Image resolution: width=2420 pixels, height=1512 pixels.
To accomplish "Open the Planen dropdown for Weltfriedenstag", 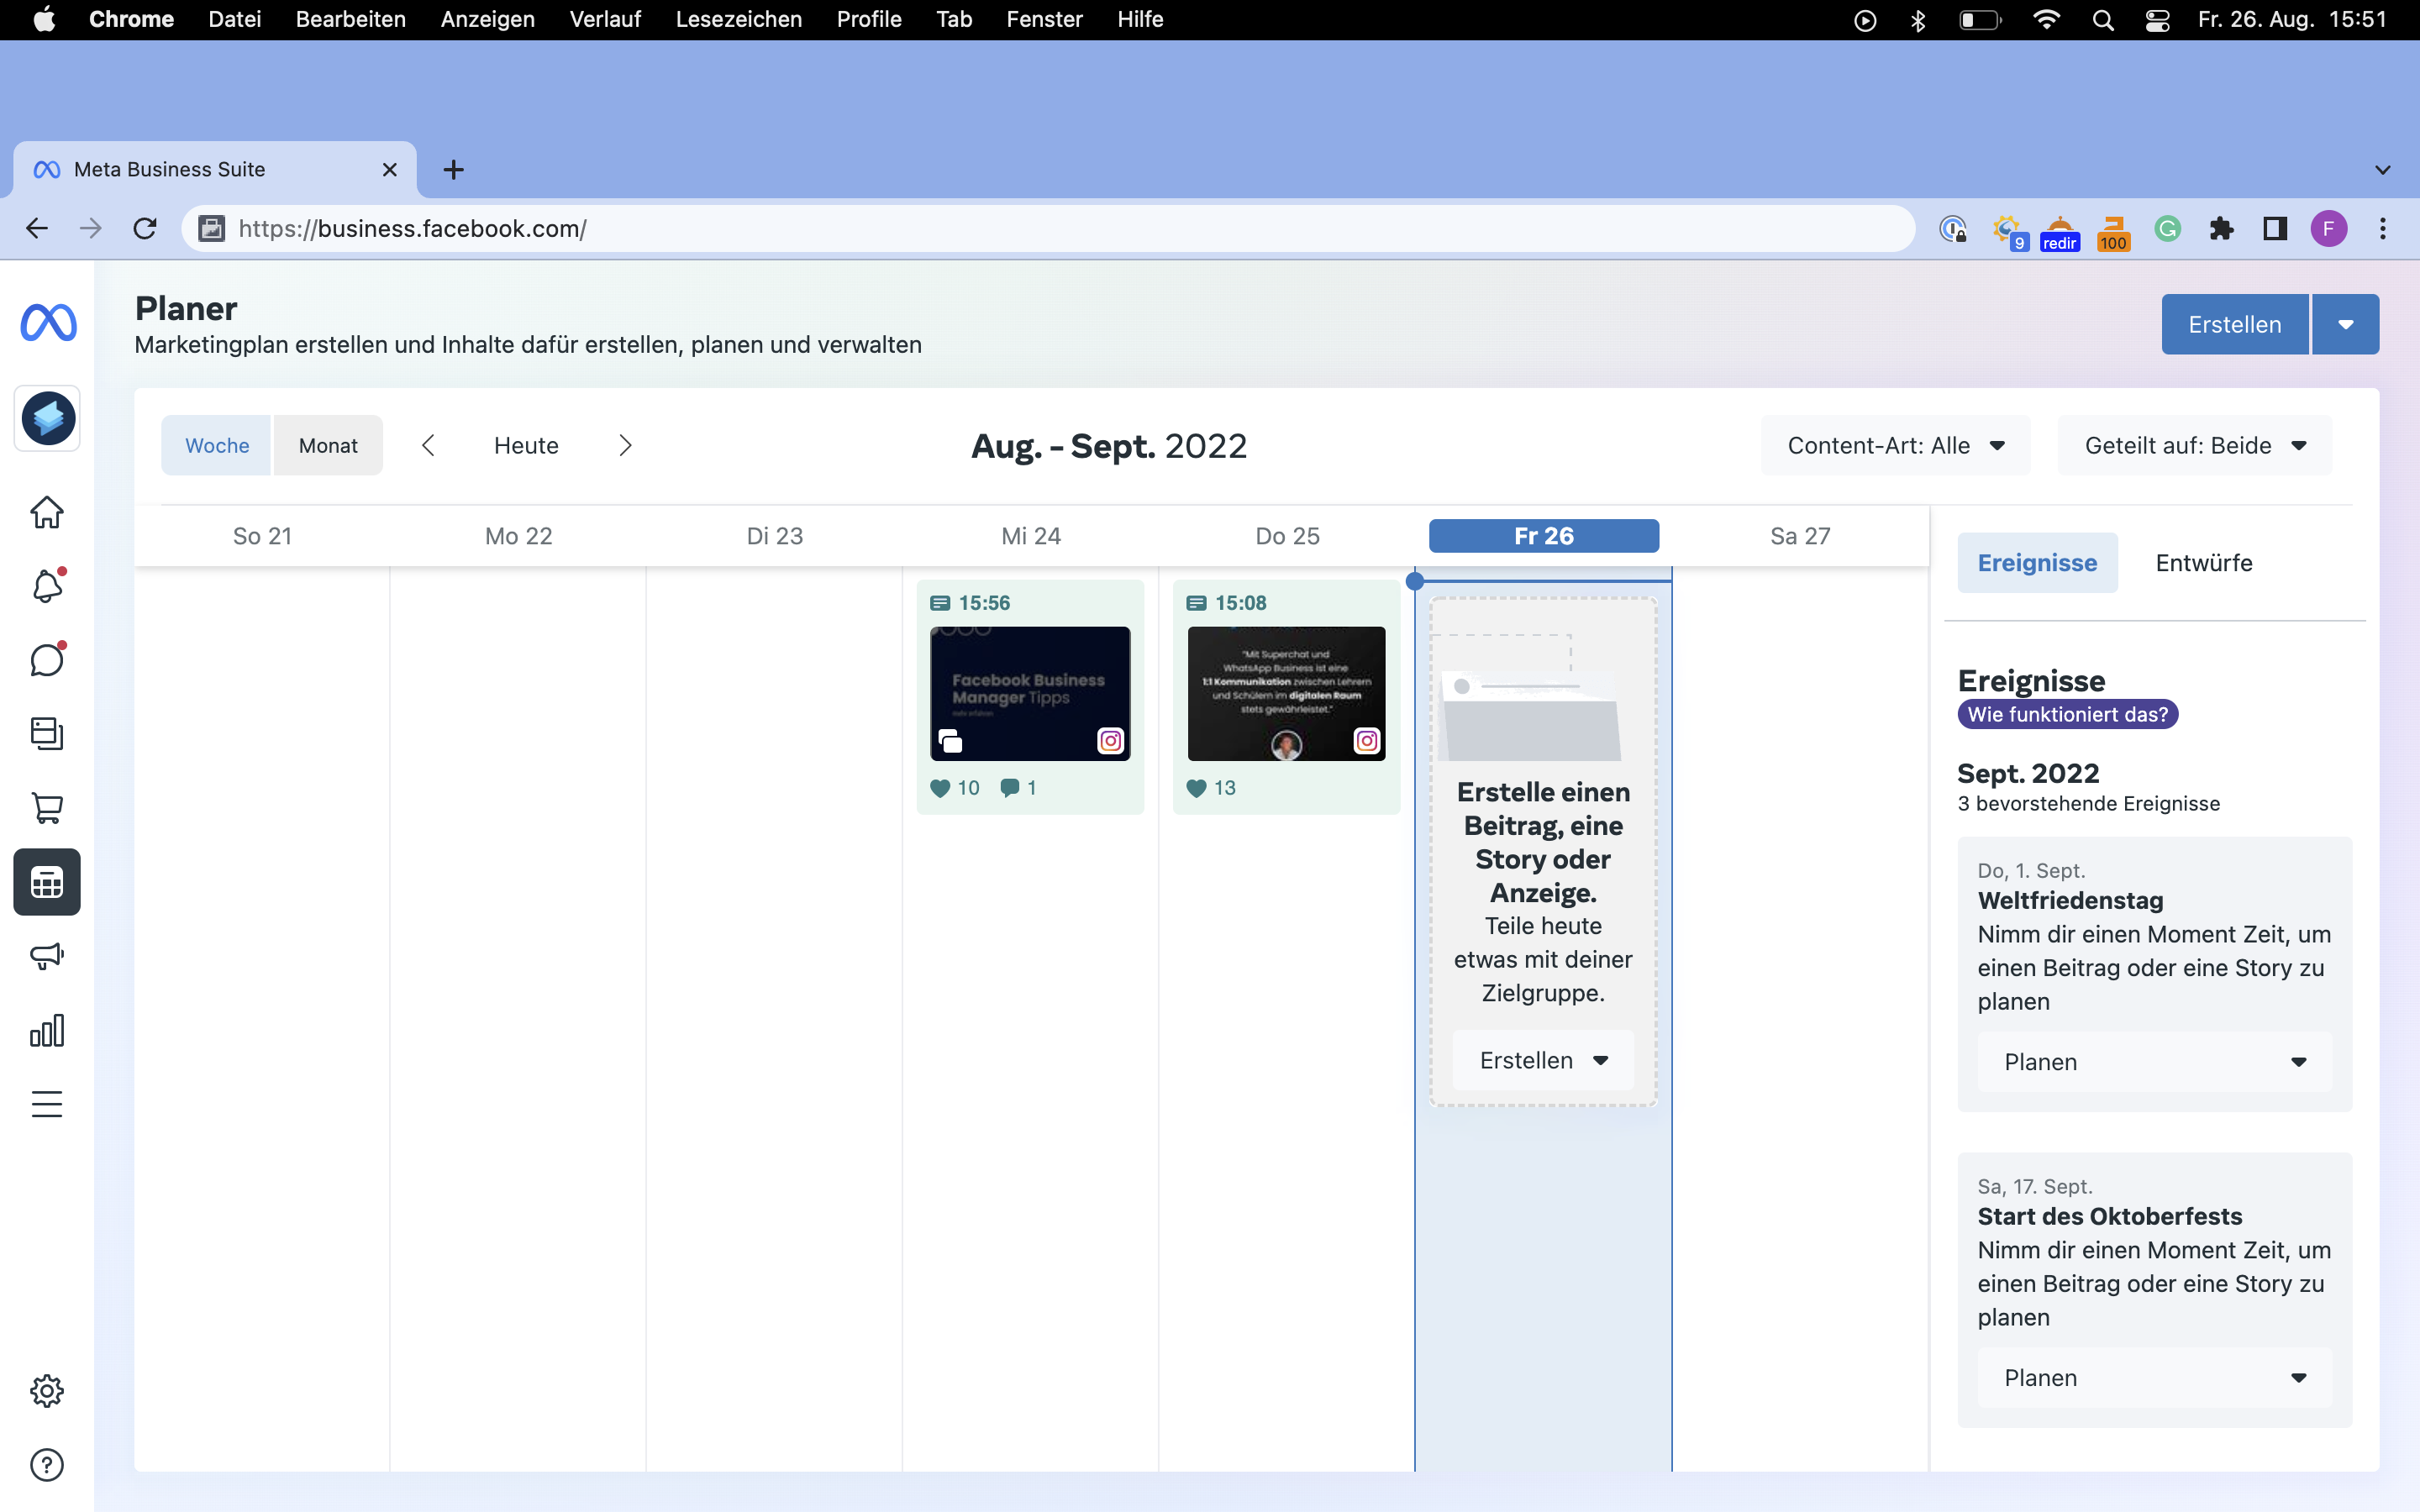I will click(2154, 1062).
